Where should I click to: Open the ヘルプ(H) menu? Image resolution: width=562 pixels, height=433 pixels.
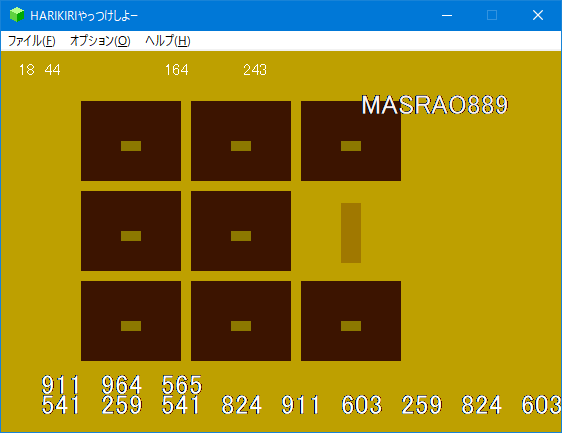pos(167,41)
